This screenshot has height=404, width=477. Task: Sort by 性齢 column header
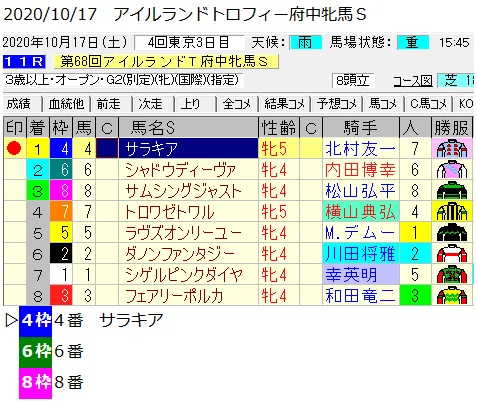click(279, 127)
